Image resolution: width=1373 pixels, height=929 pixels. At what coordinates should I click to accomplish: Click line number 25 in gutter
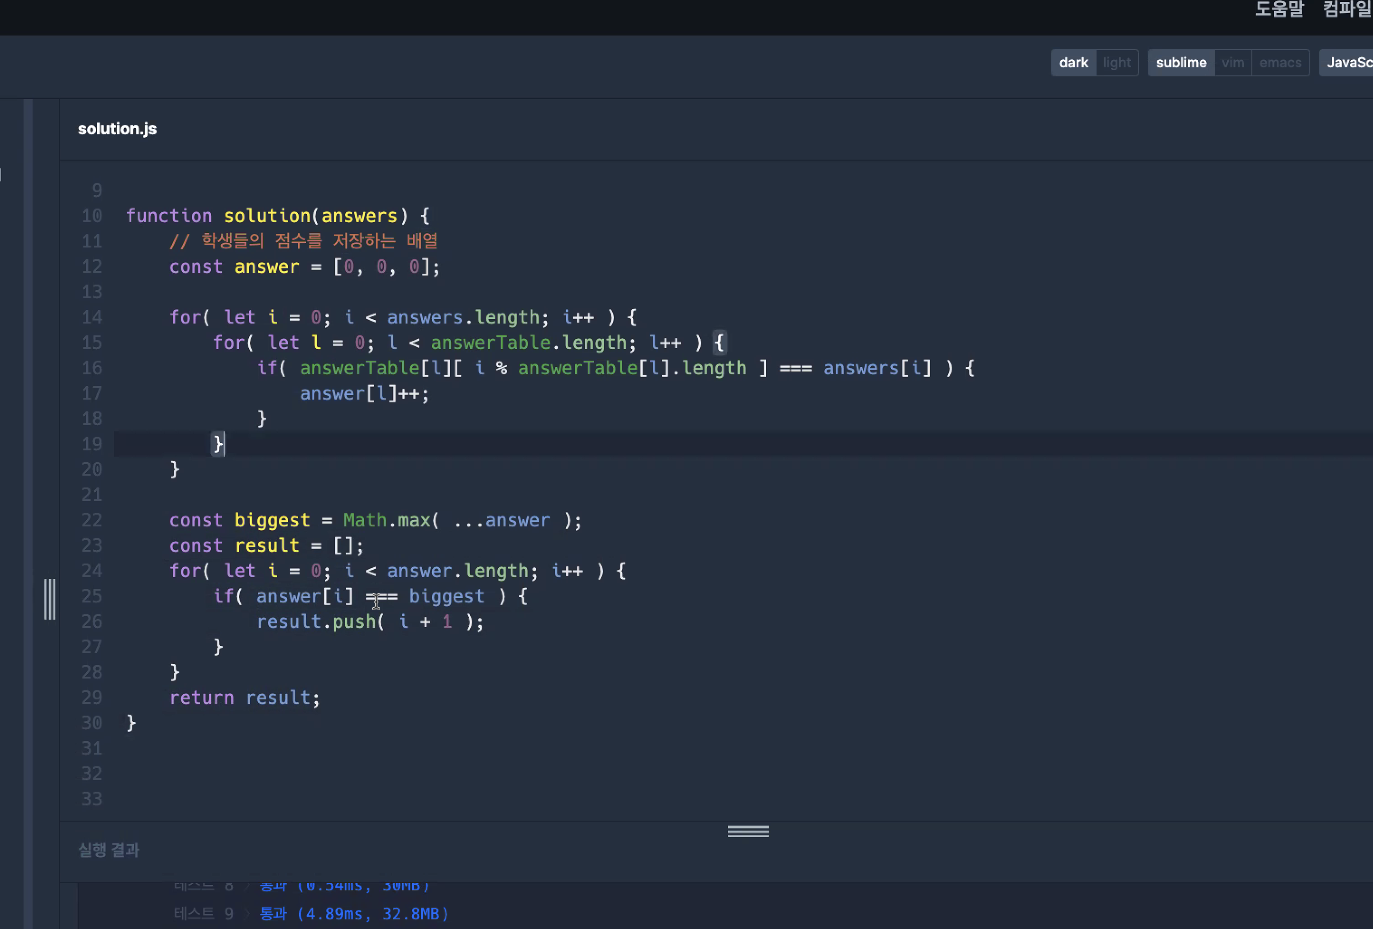click(x=92, y=596)
